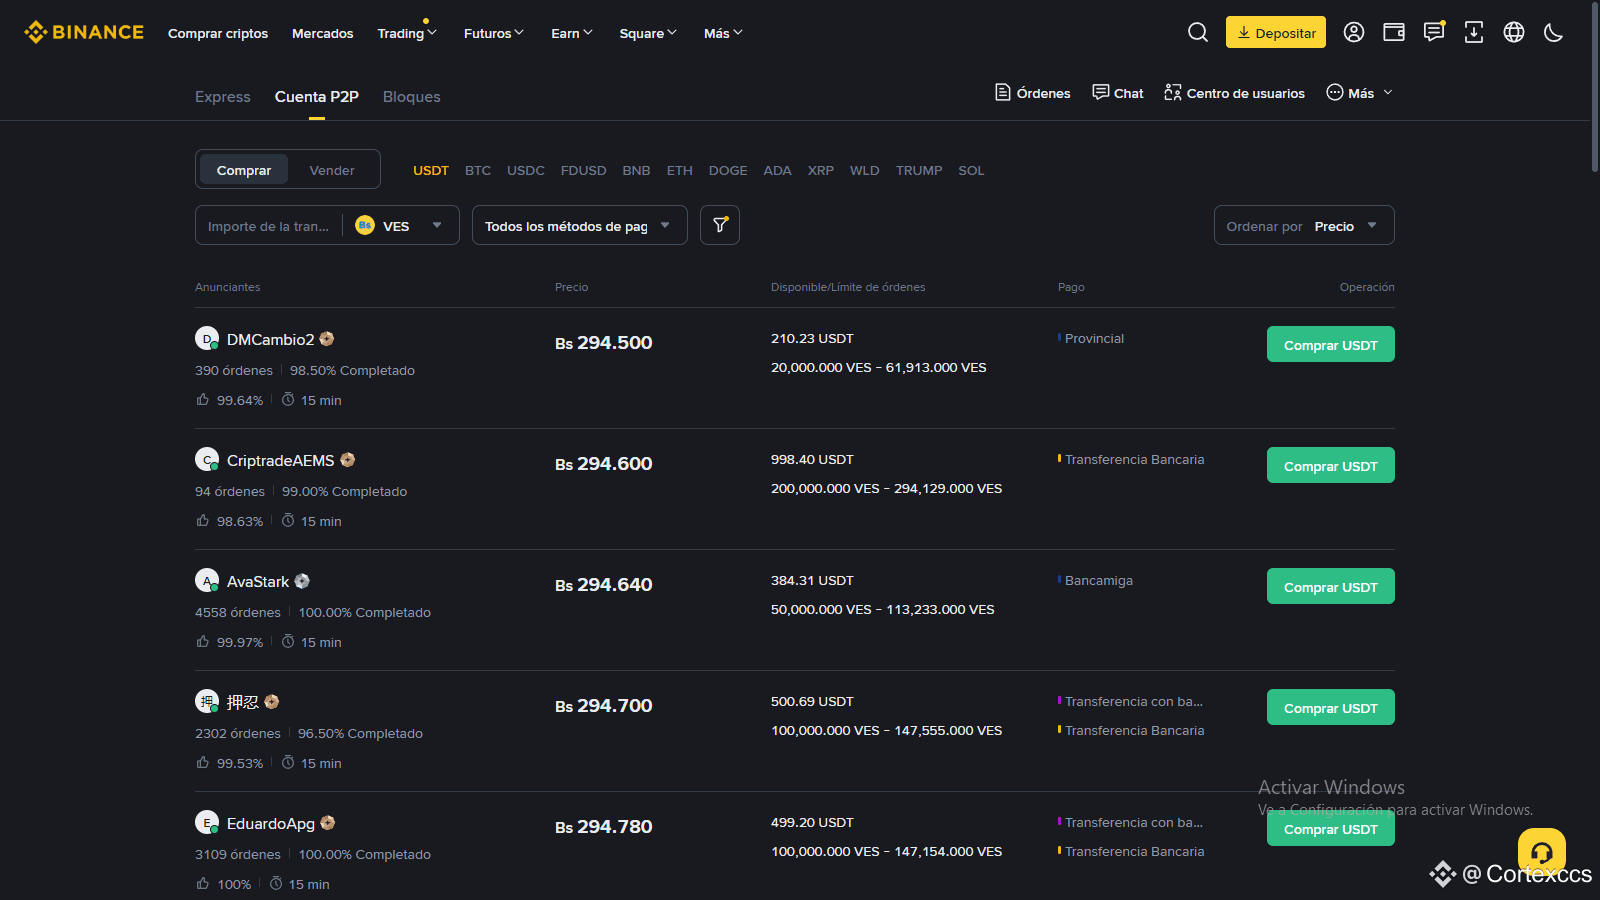Go to Comprar criptos
This screenshot has height=900, width=1600.
tap(218, 33)
